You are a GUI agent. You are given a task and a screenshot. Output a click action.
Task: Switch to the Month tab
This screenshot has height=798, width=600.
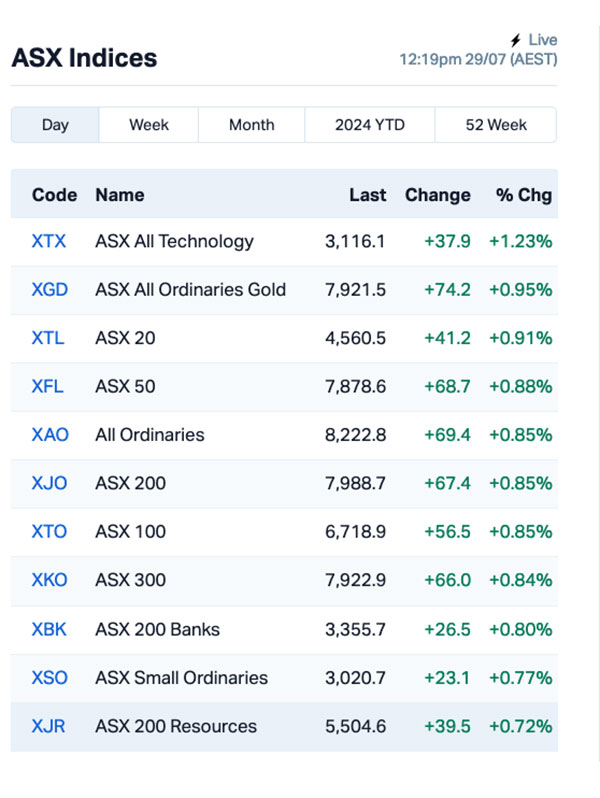[251, 125]
